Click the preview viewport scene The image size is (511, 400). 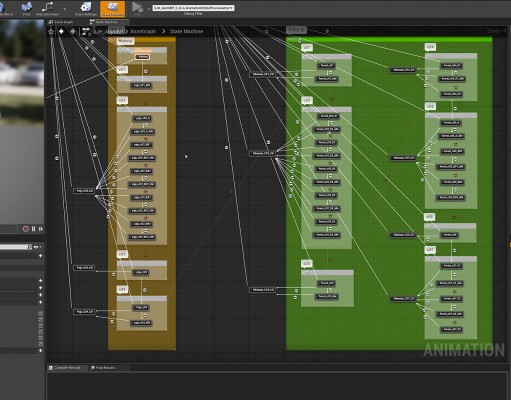tap(22, 122)
